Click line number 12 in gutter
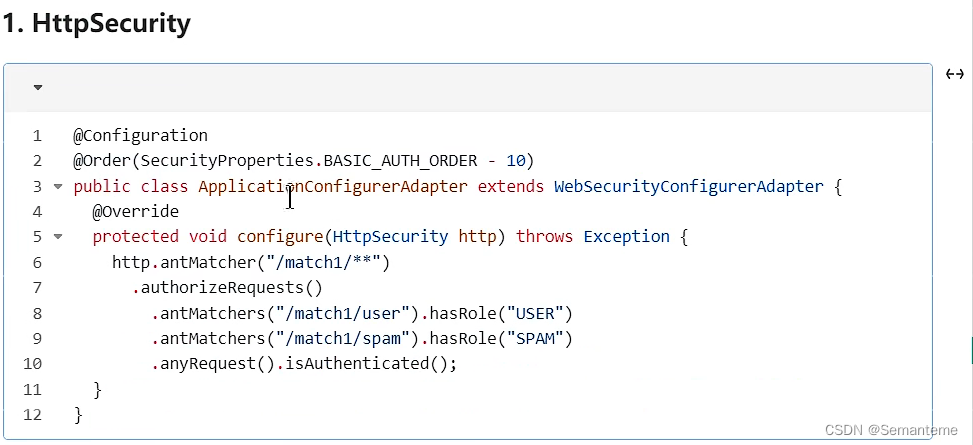This screenshot has width=973, height=445. (x=33, y=415)
